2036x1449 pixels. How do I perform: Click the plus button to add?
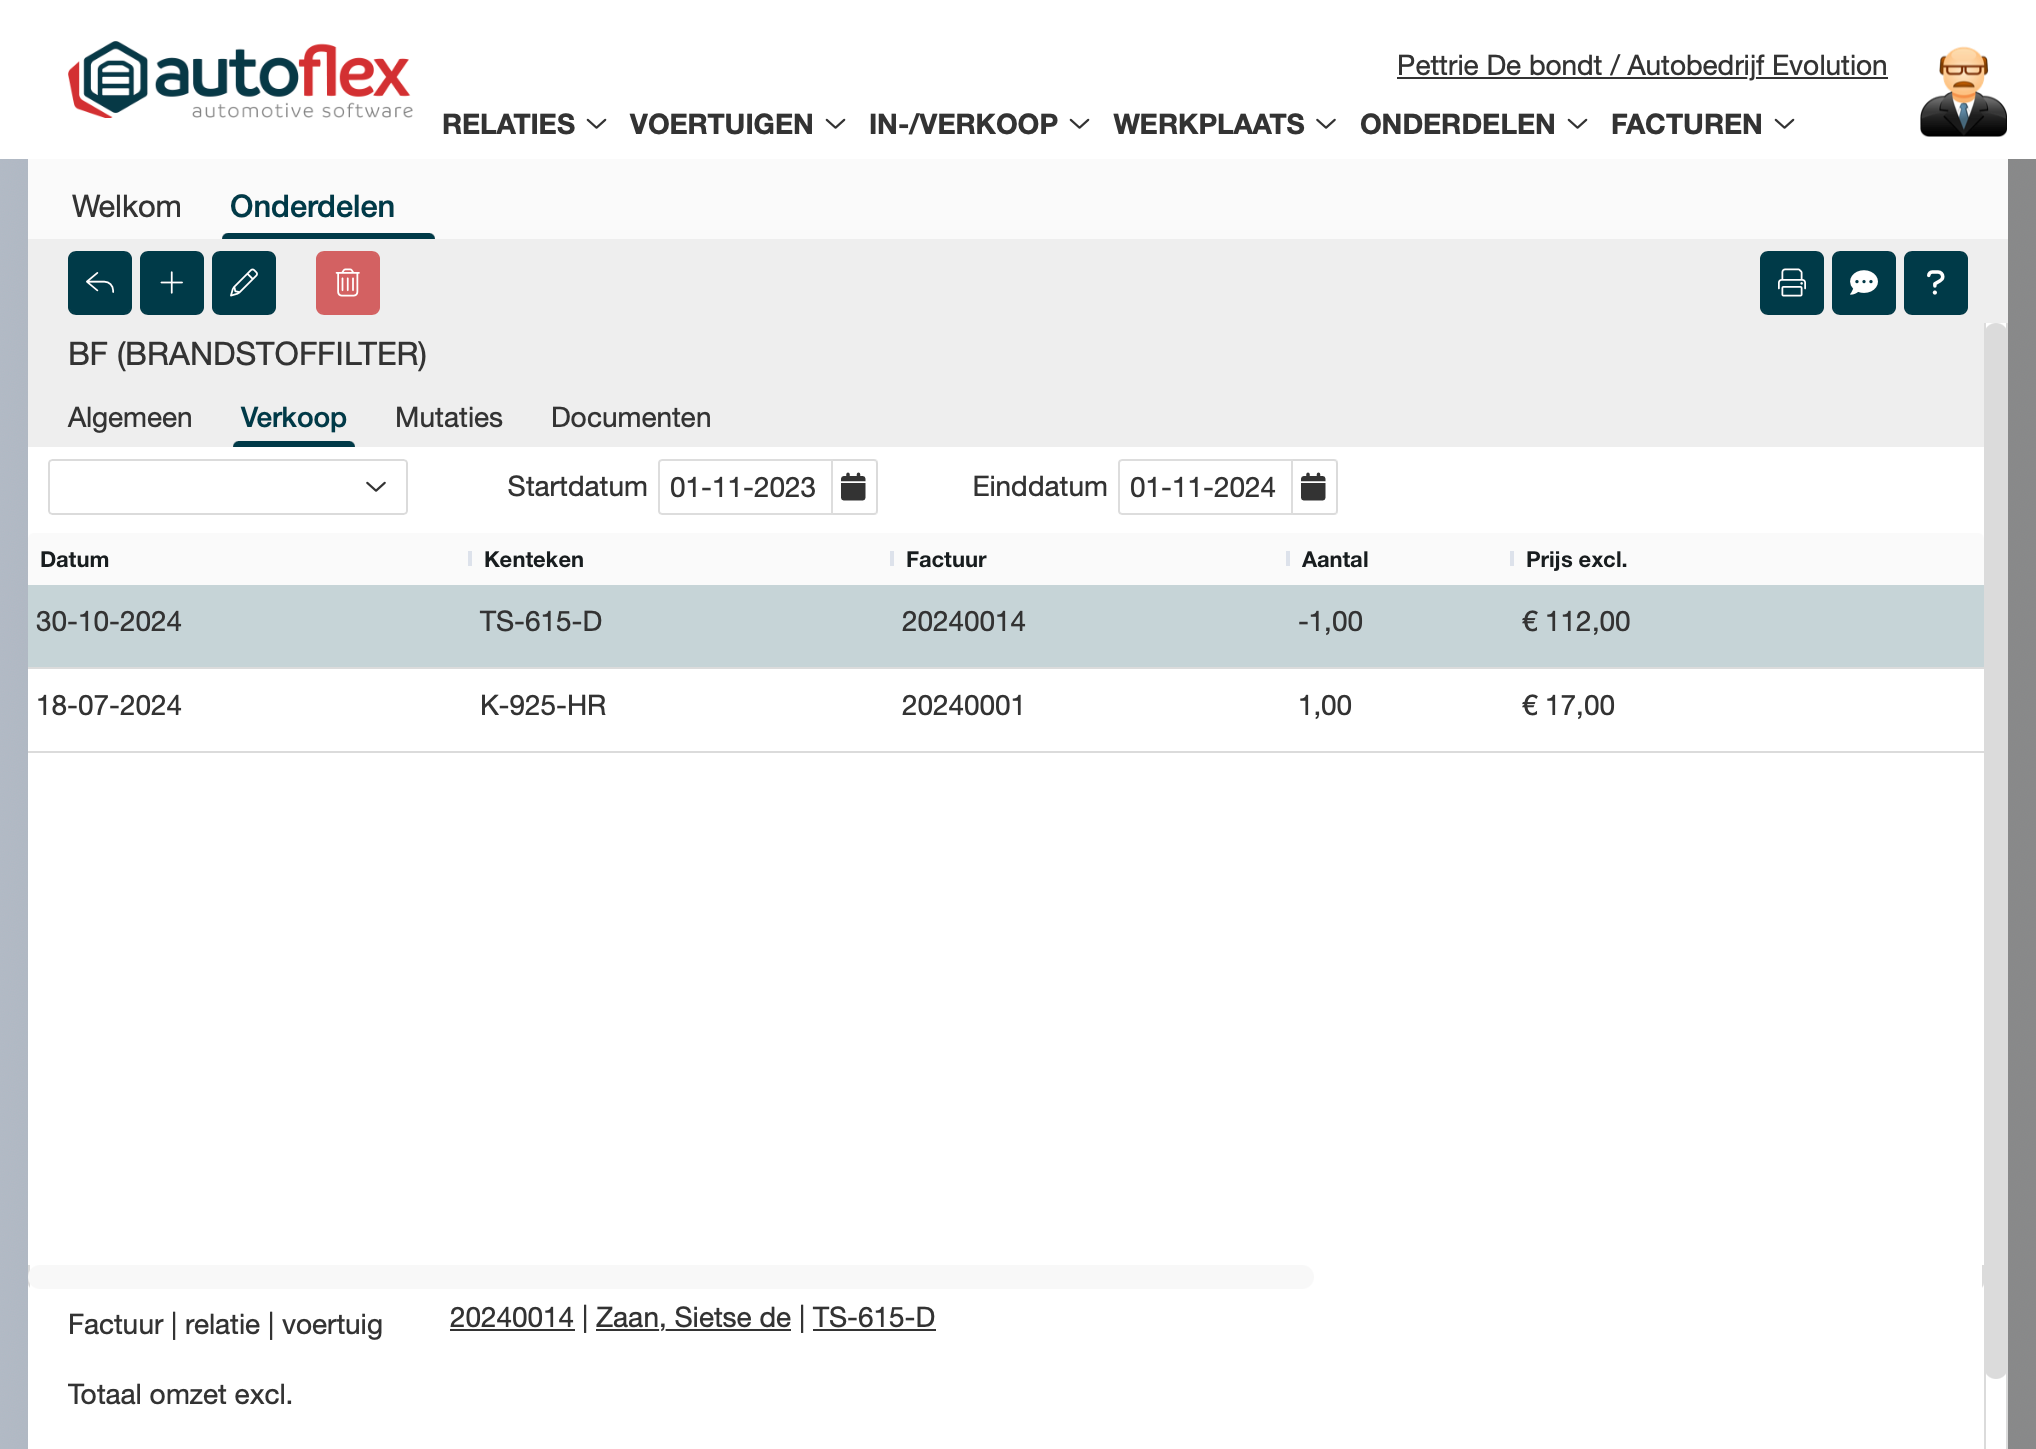172,283
